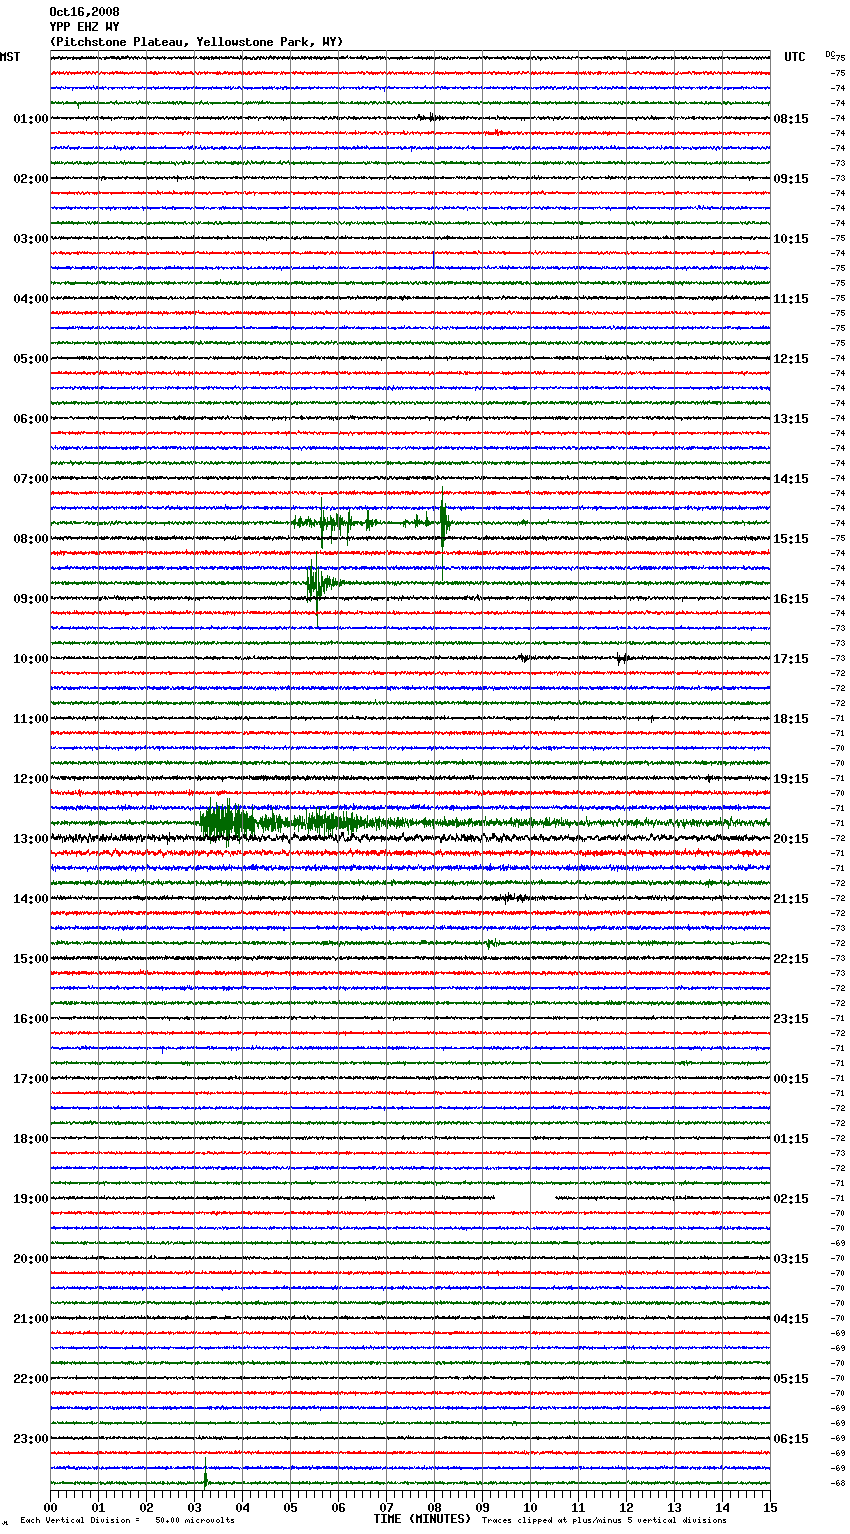Screen dimensions: 850x1534
Task: Select the 03:00 MST time label
Action: click(x=30, y=239)
